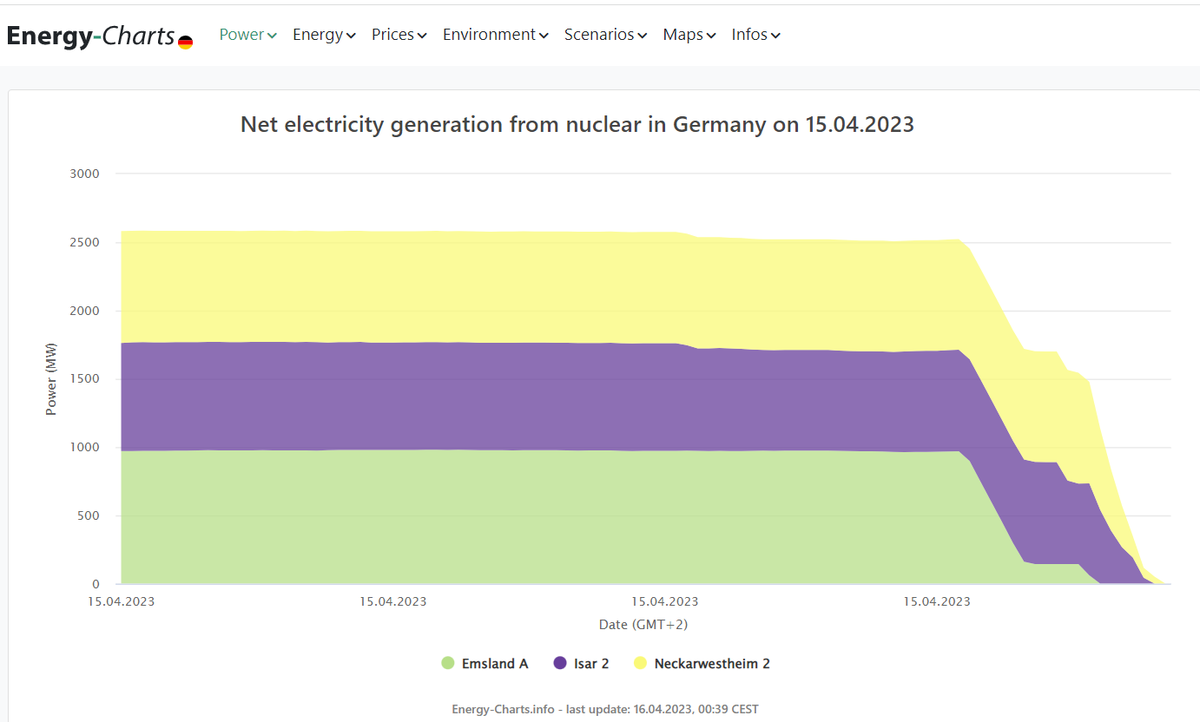Open the Environment menu
The width and height of the screenshot is (1200, 722).
[x=496, y=34]
